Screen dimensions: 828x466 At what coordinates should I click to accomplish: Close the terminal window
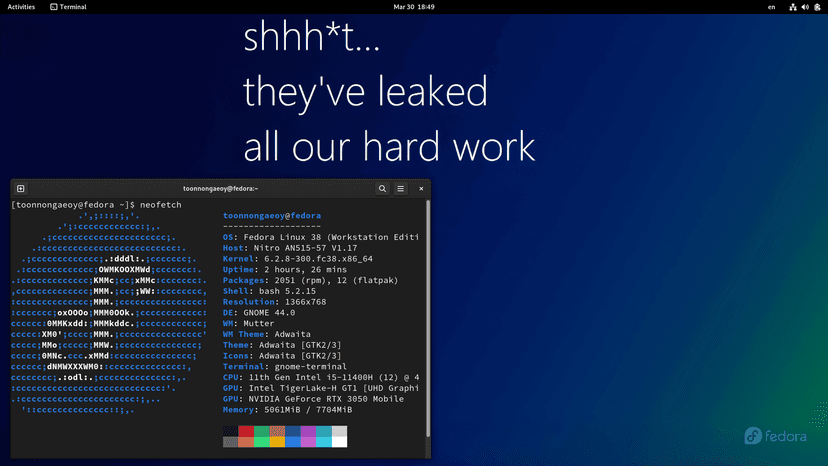pyautogui.click(x=421, y=188)
